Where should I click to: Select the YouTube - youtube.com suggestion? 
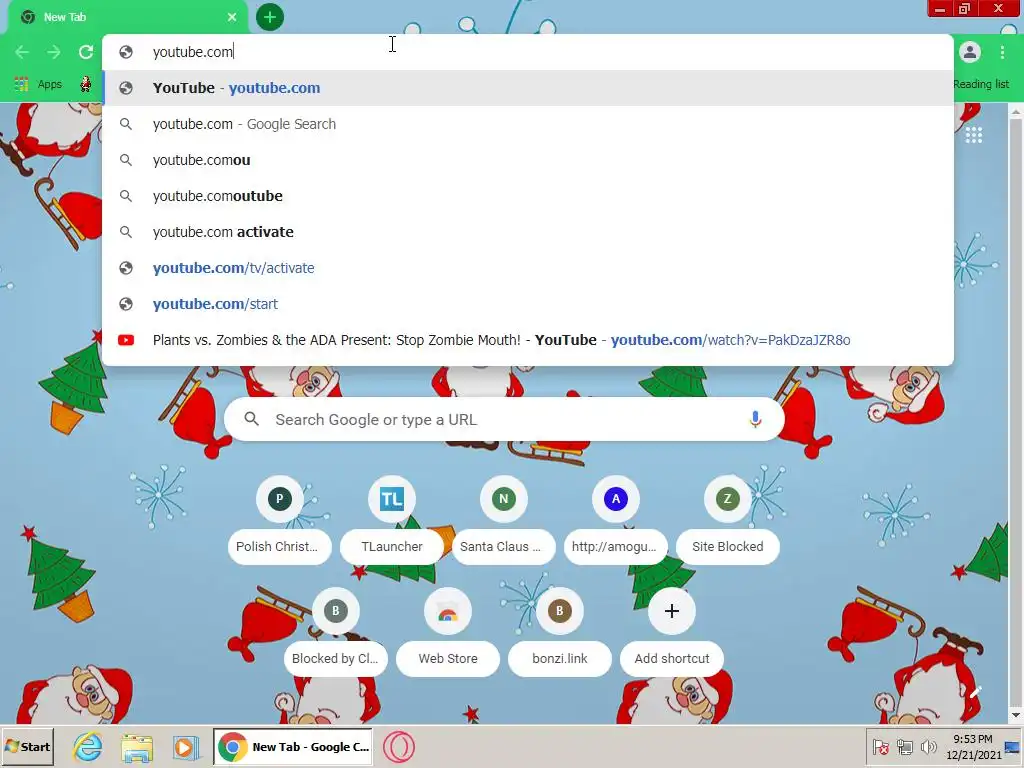click(528, 88)
